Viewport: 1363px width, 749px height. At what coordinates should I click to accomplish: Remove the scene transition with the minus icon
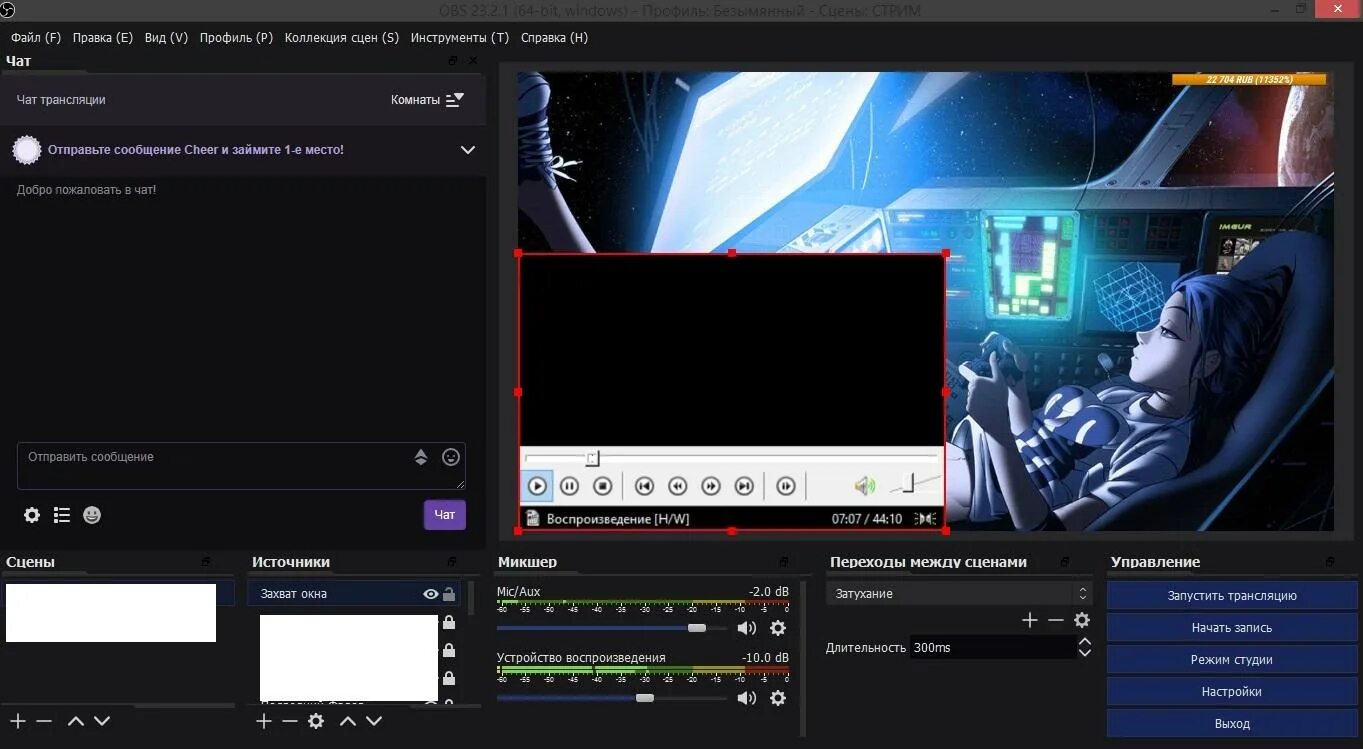tap(1056, 620)
